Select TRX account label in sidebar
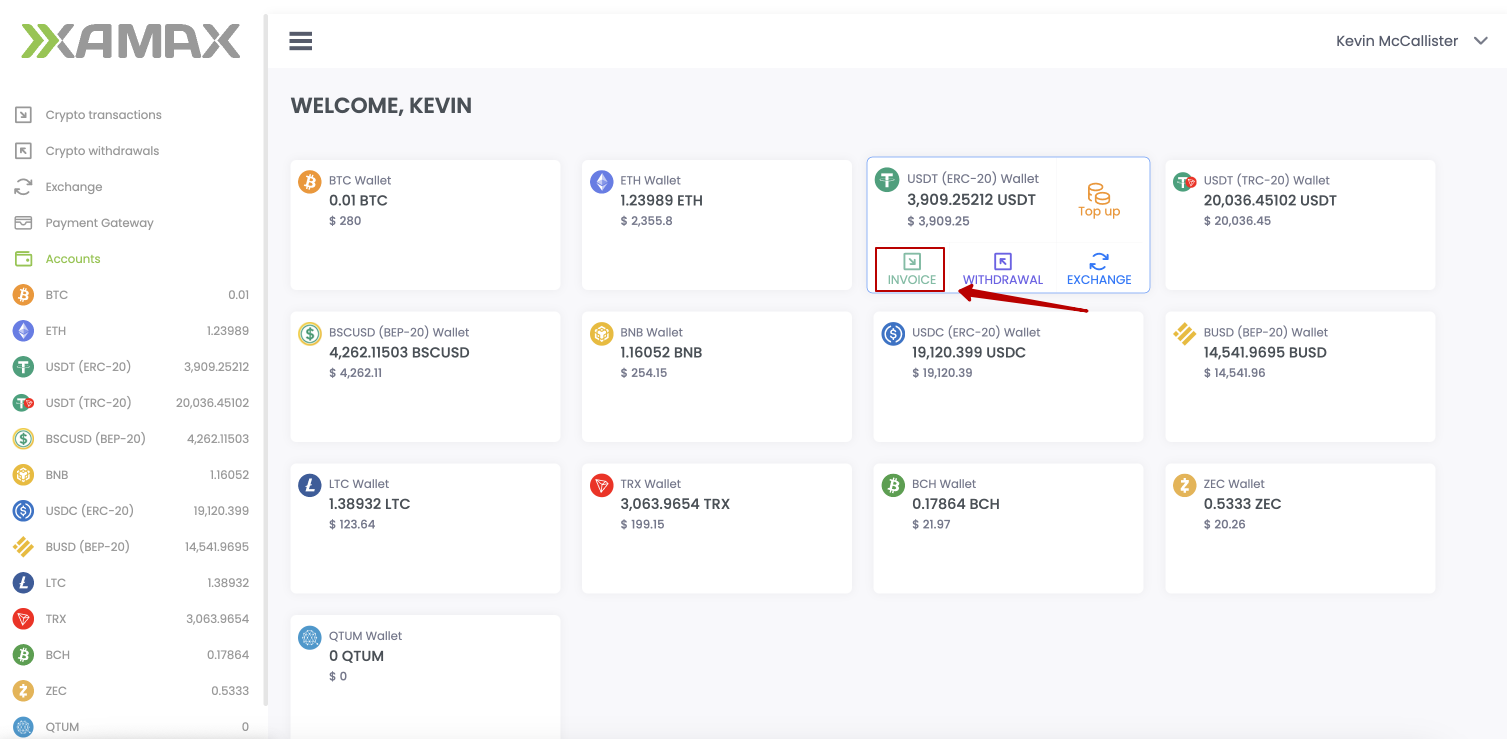Screen dimensions: 1507x739 (56, 619)
